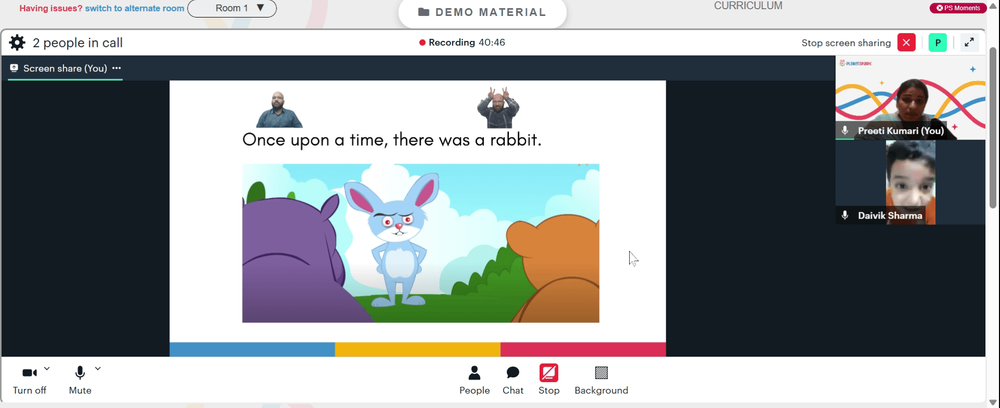Open Background effects
Image resolution: width=1000 pixels, height=408 pixels.
tap(601, 380)
